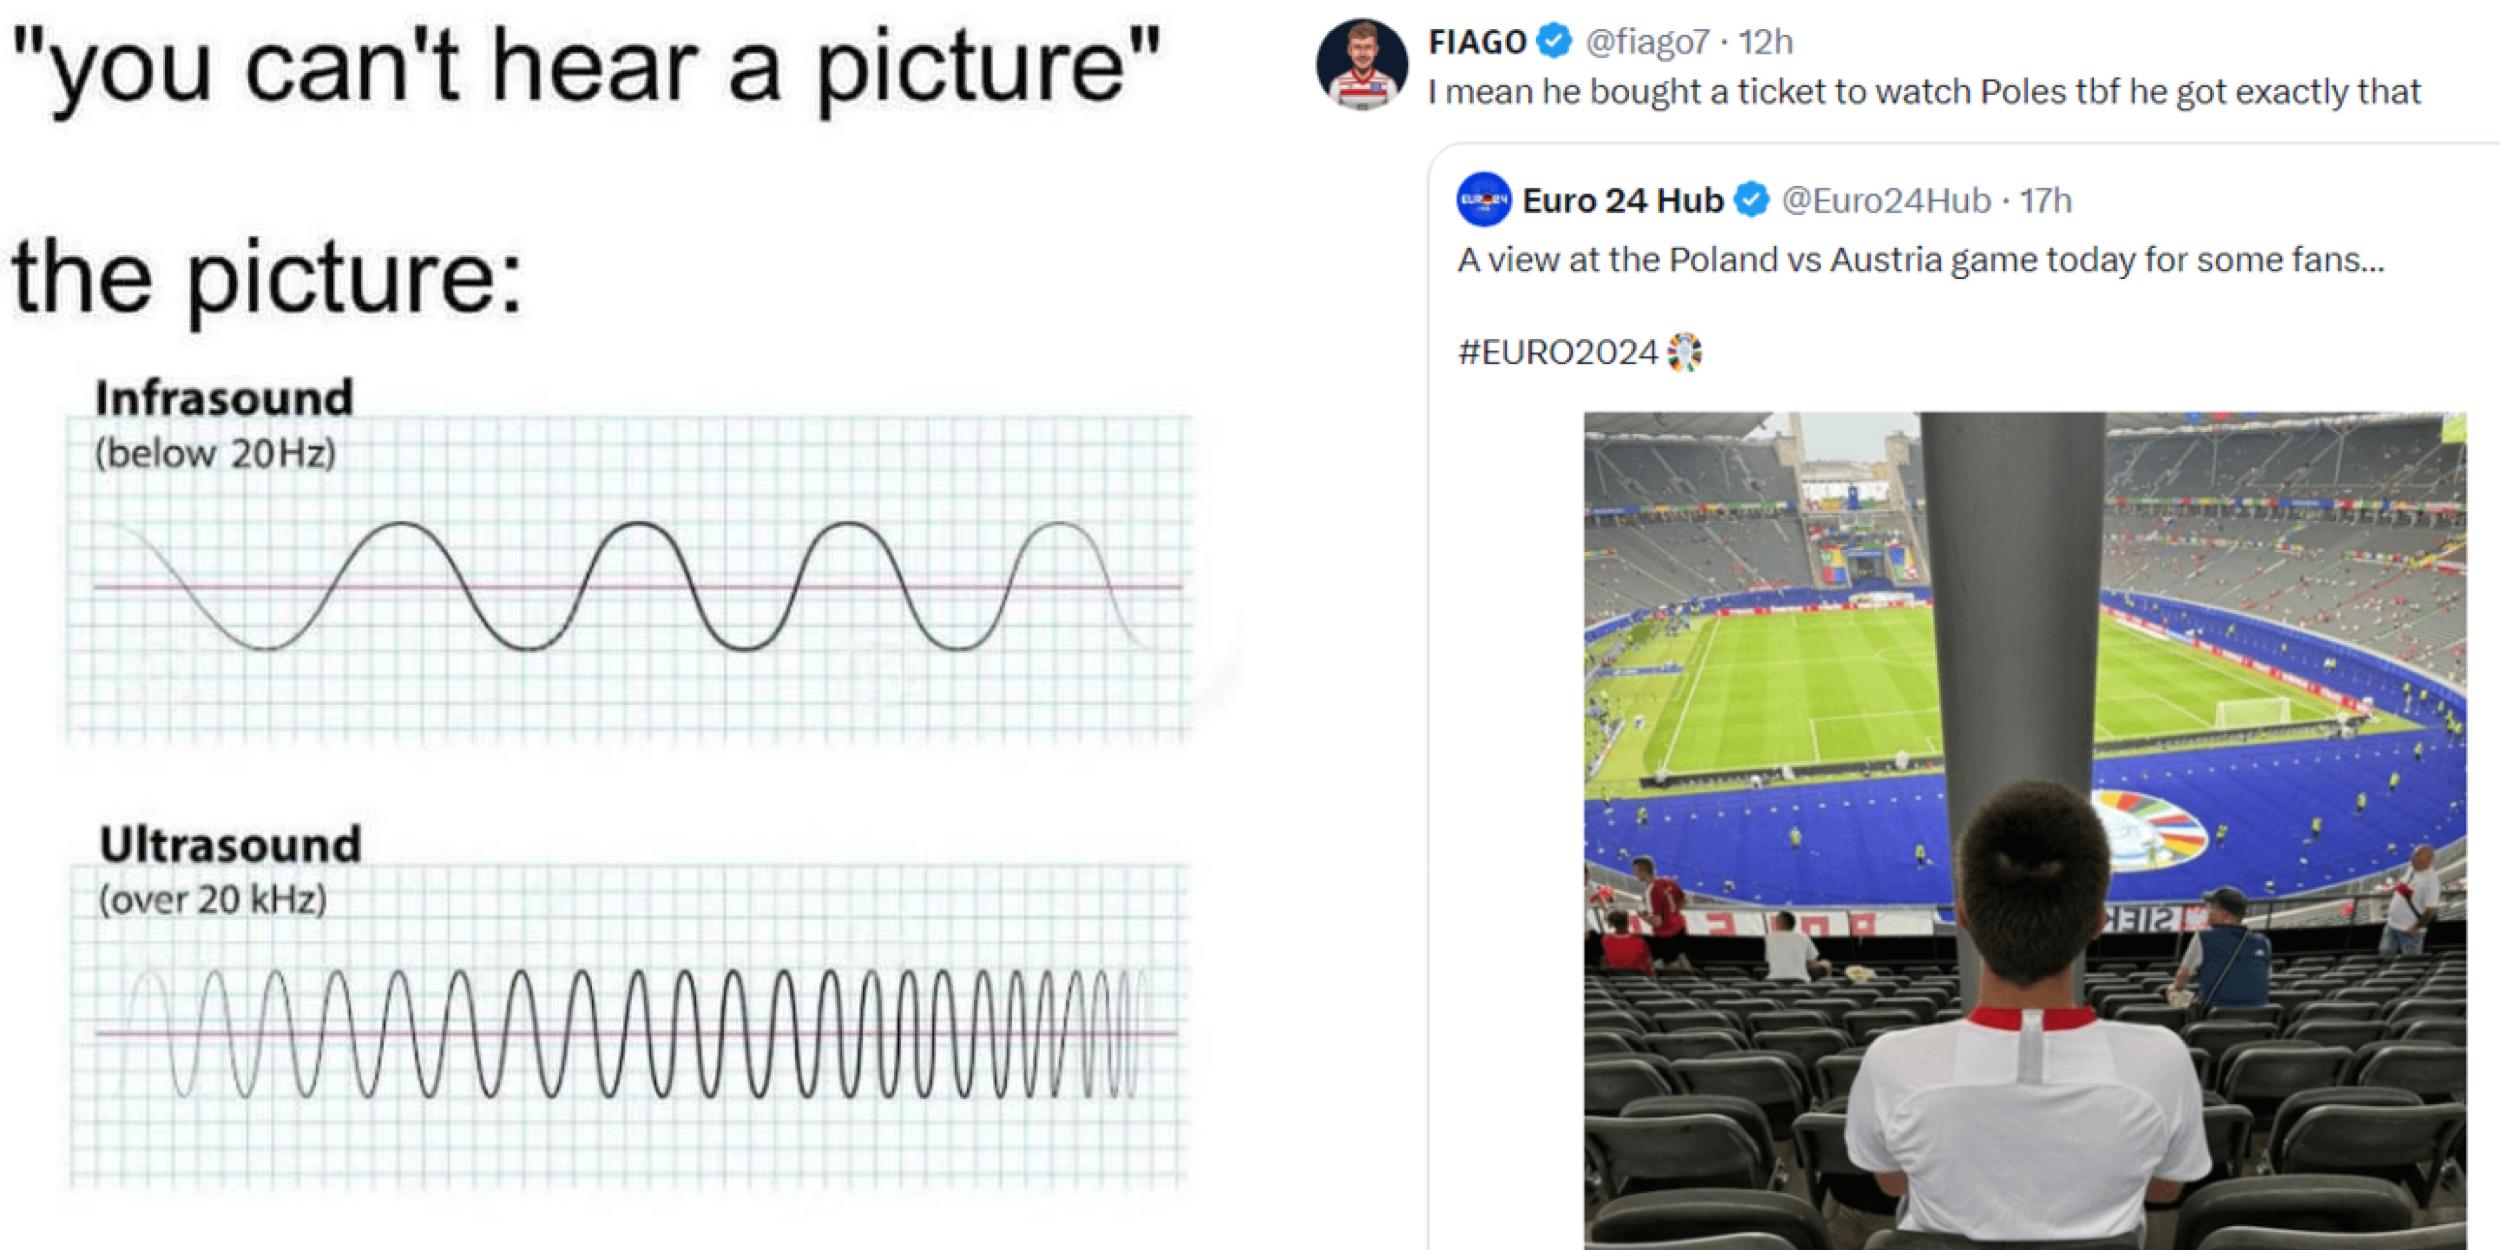
Task: Open the FIAGO display name link
Action: tap(1477, 42)
